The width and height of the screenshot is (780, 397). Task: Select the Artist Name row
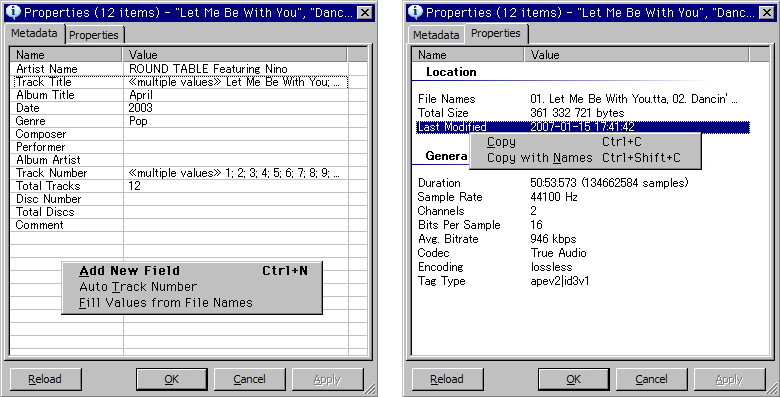[x=179, y=69]
